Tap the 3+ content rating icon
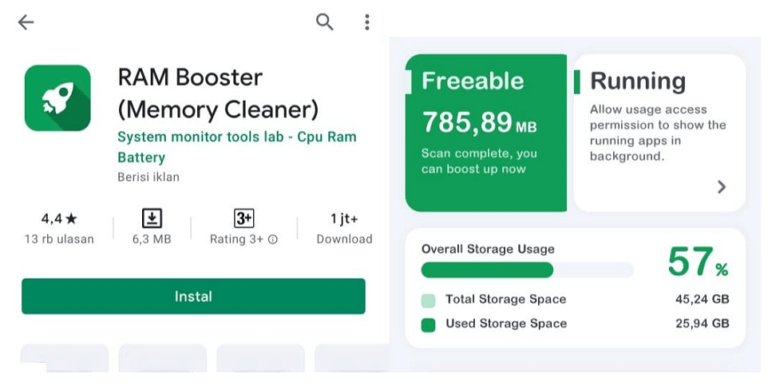 pyautogui.click(x=243, y=218)
